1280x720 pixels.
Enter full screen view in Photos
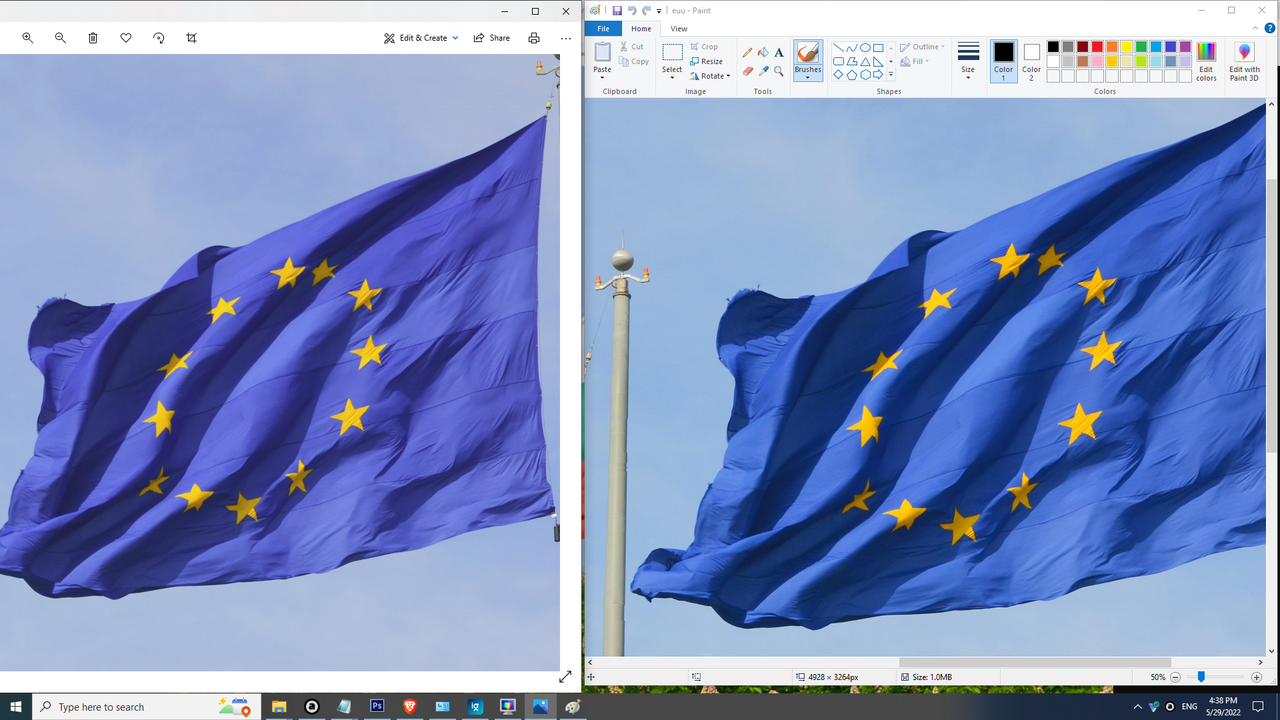tap(565, 677)
